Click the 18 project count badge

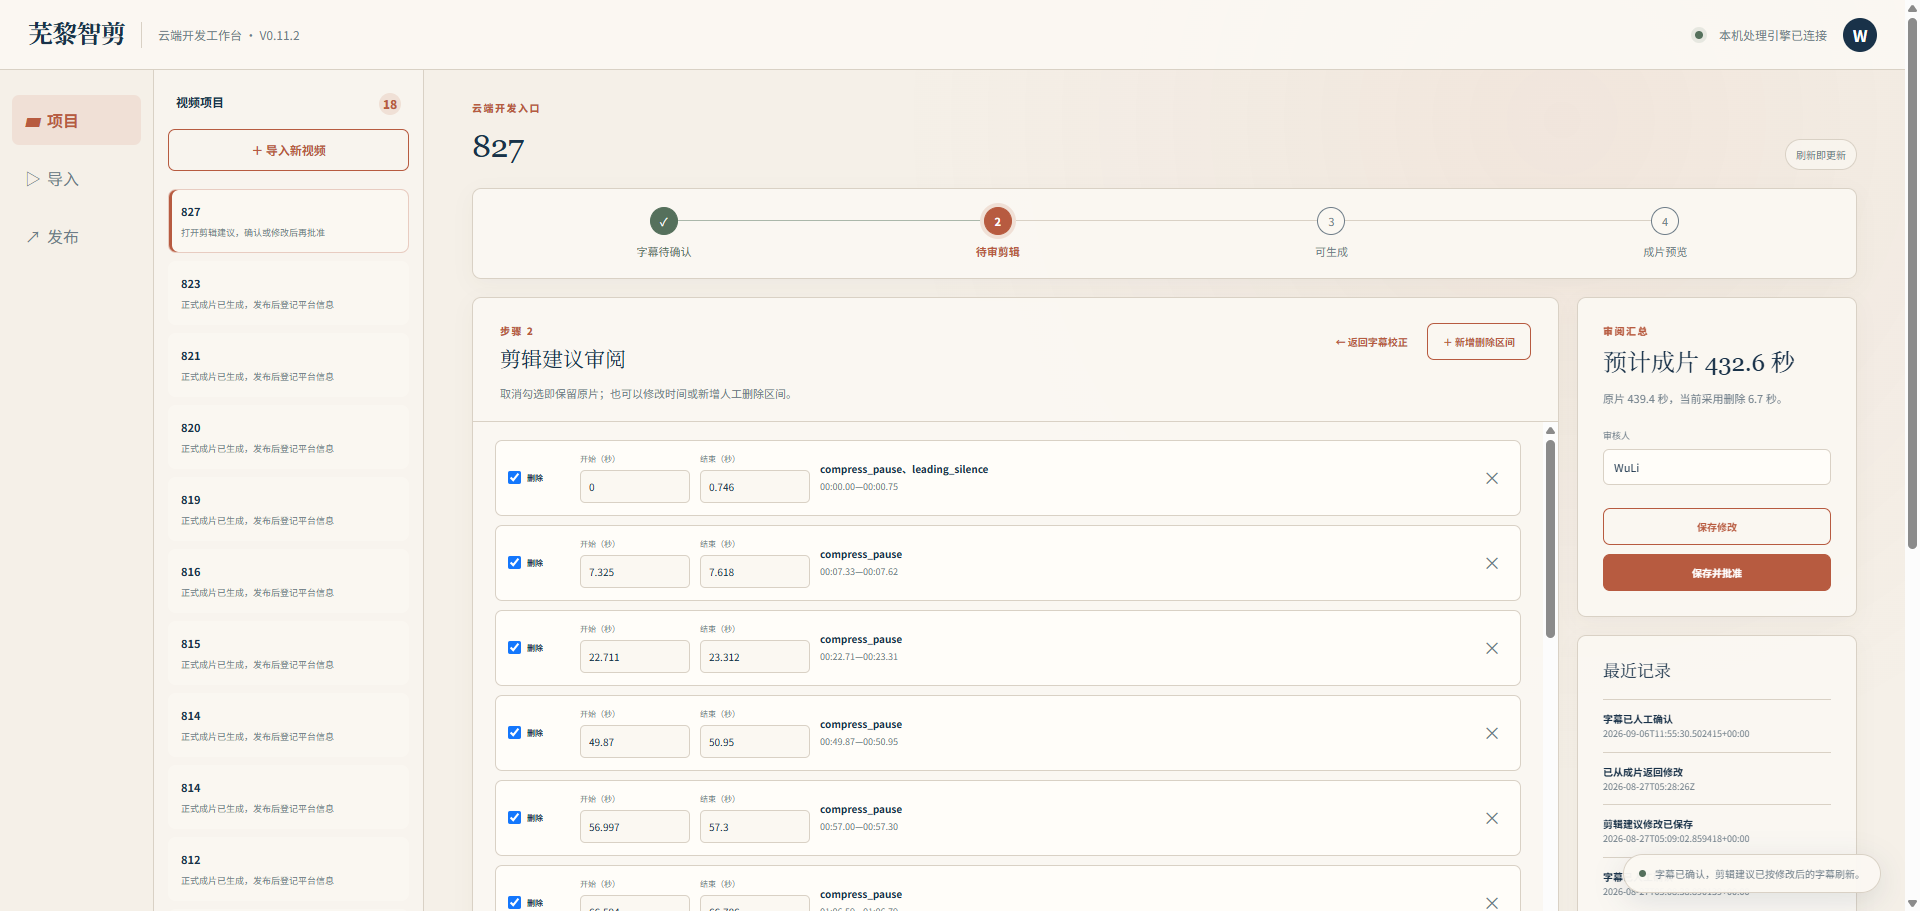click(x=390, y=104)
